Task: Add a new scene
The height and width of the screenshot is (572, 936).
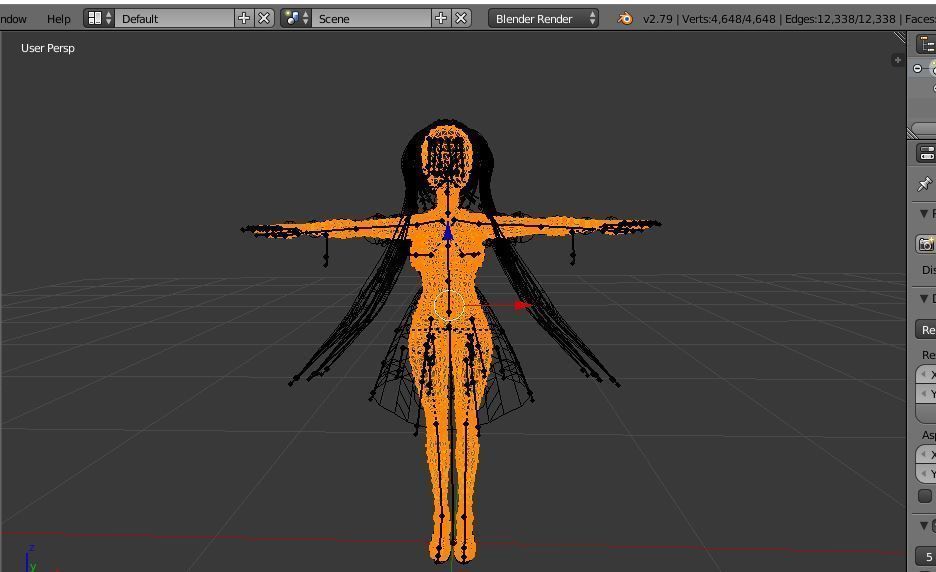Action: point(441,19)
